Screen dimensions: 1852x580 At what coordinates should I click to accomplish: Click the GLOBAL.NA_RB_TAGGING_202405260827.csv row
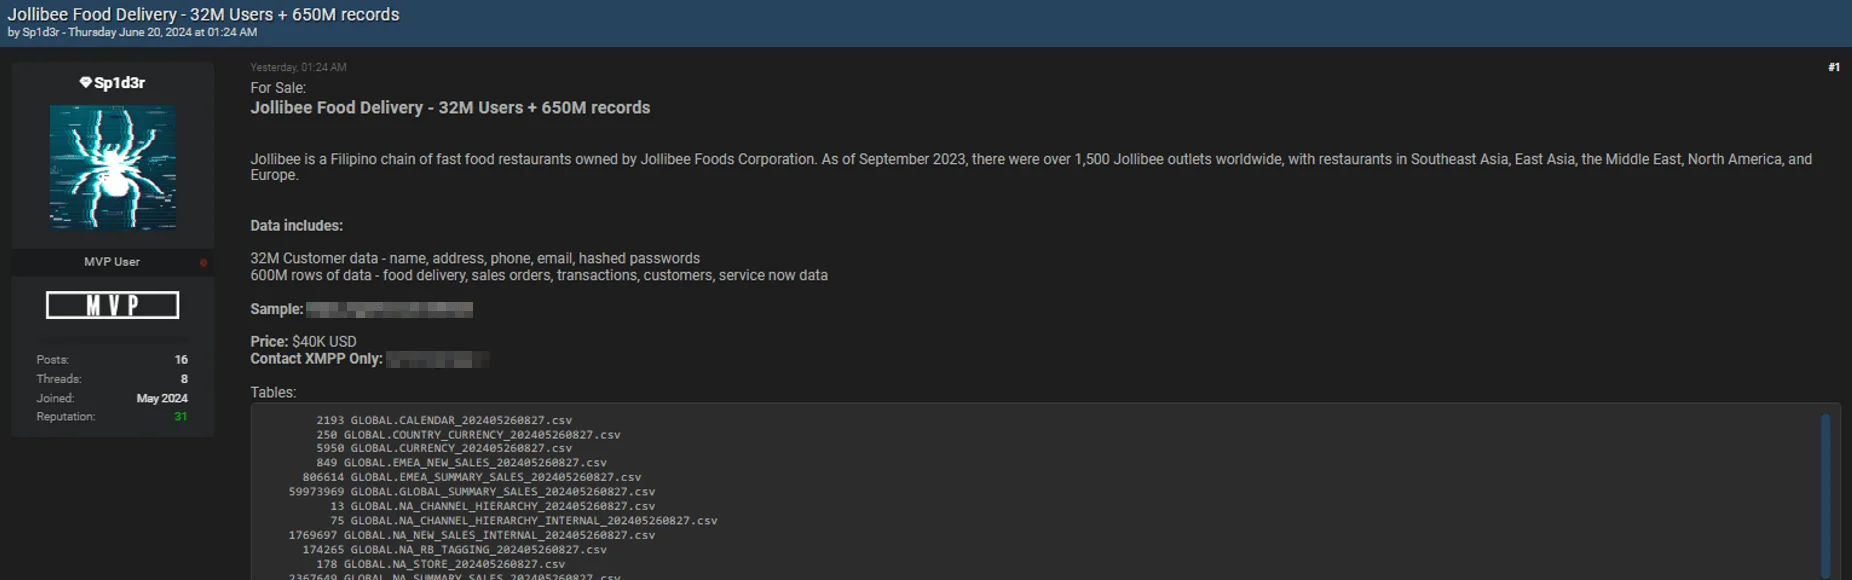pyautogui.click(x=454, y=550)
